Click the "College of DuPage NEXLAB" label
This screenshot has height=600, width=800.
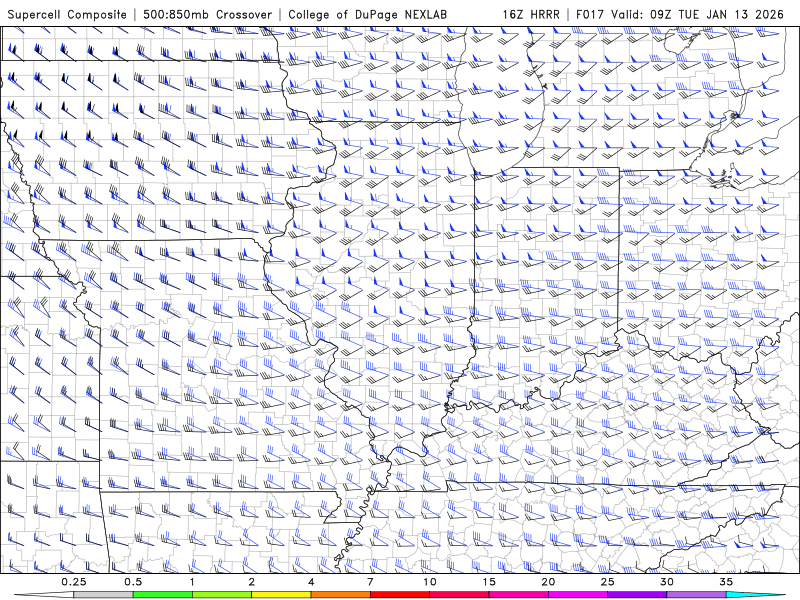pos(367,14)
